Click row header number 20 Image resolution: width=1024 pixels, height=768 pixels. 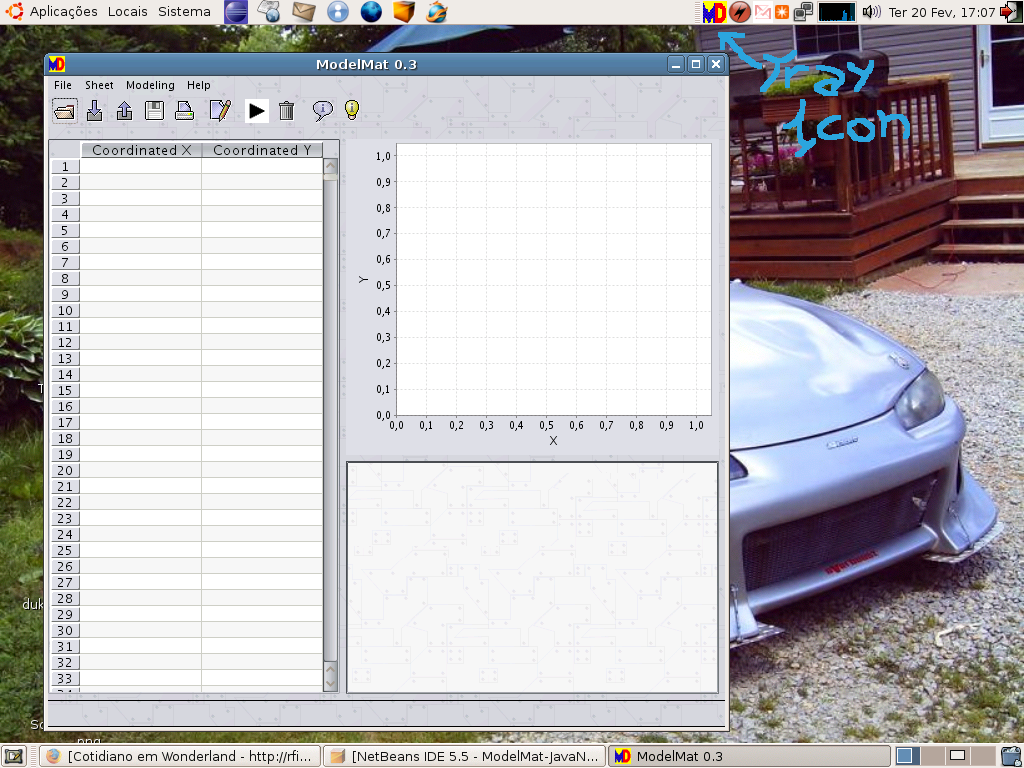click(65, 470)
